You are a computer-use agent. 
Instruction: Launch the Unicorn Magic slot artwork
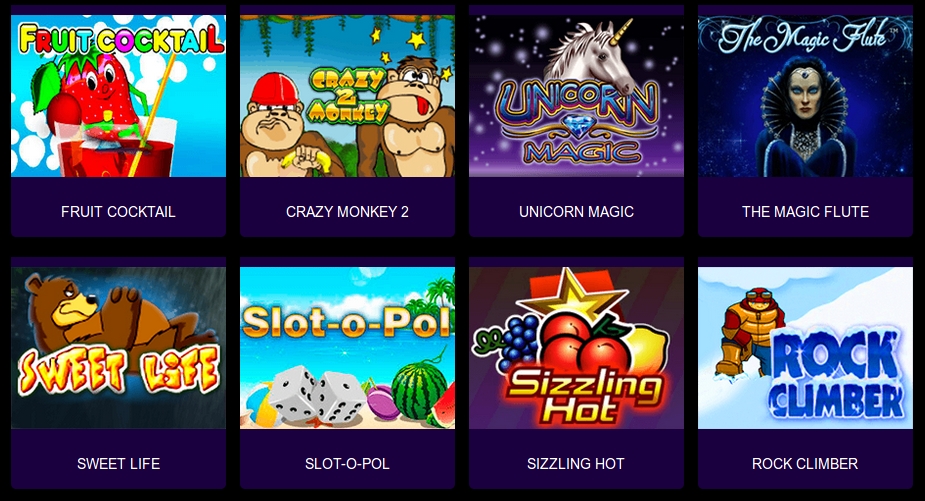576,96
